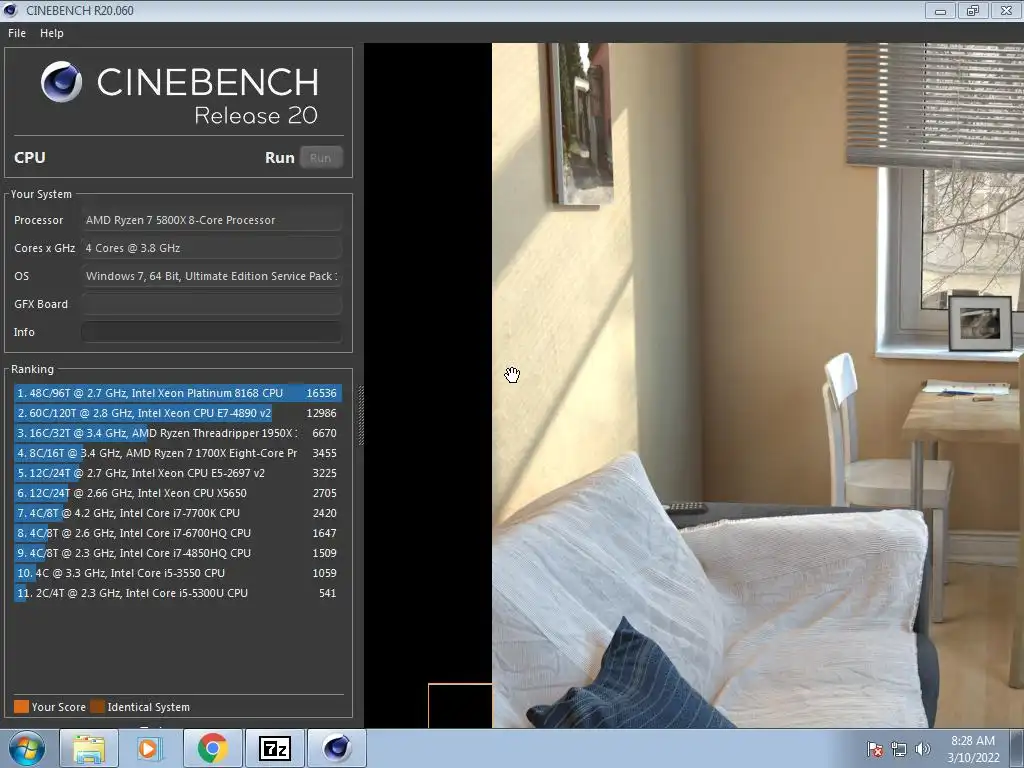Open Google Chrome from the taskbar
Image resolution: width=1024 pixels, height=768 pixels.
click(x=212, y=748)
